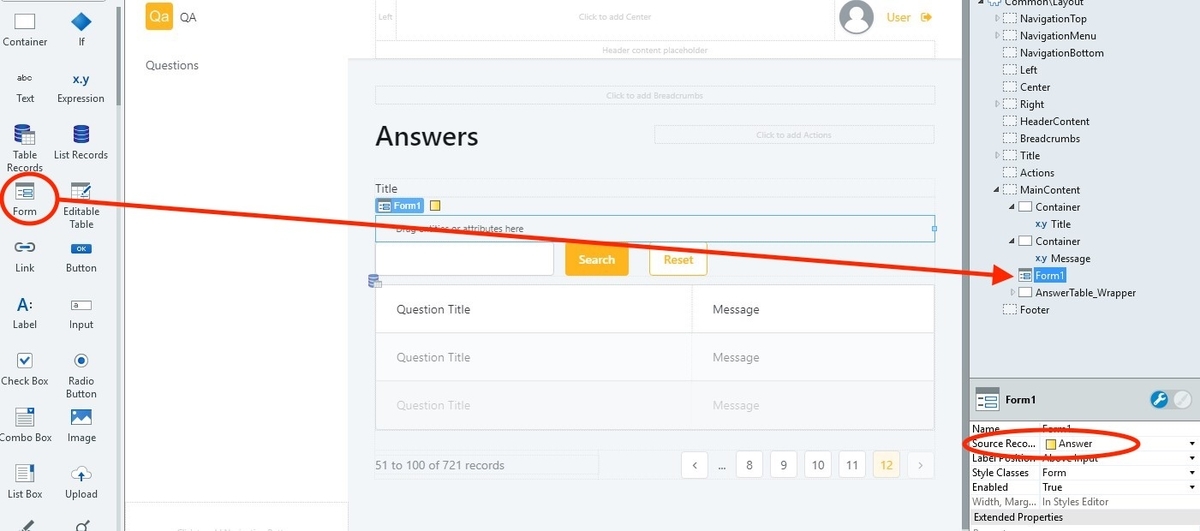Select the Footer placeholder in tree
Image resolution: width=1200 pixels, height=531 pixels.
point(1035,309)
